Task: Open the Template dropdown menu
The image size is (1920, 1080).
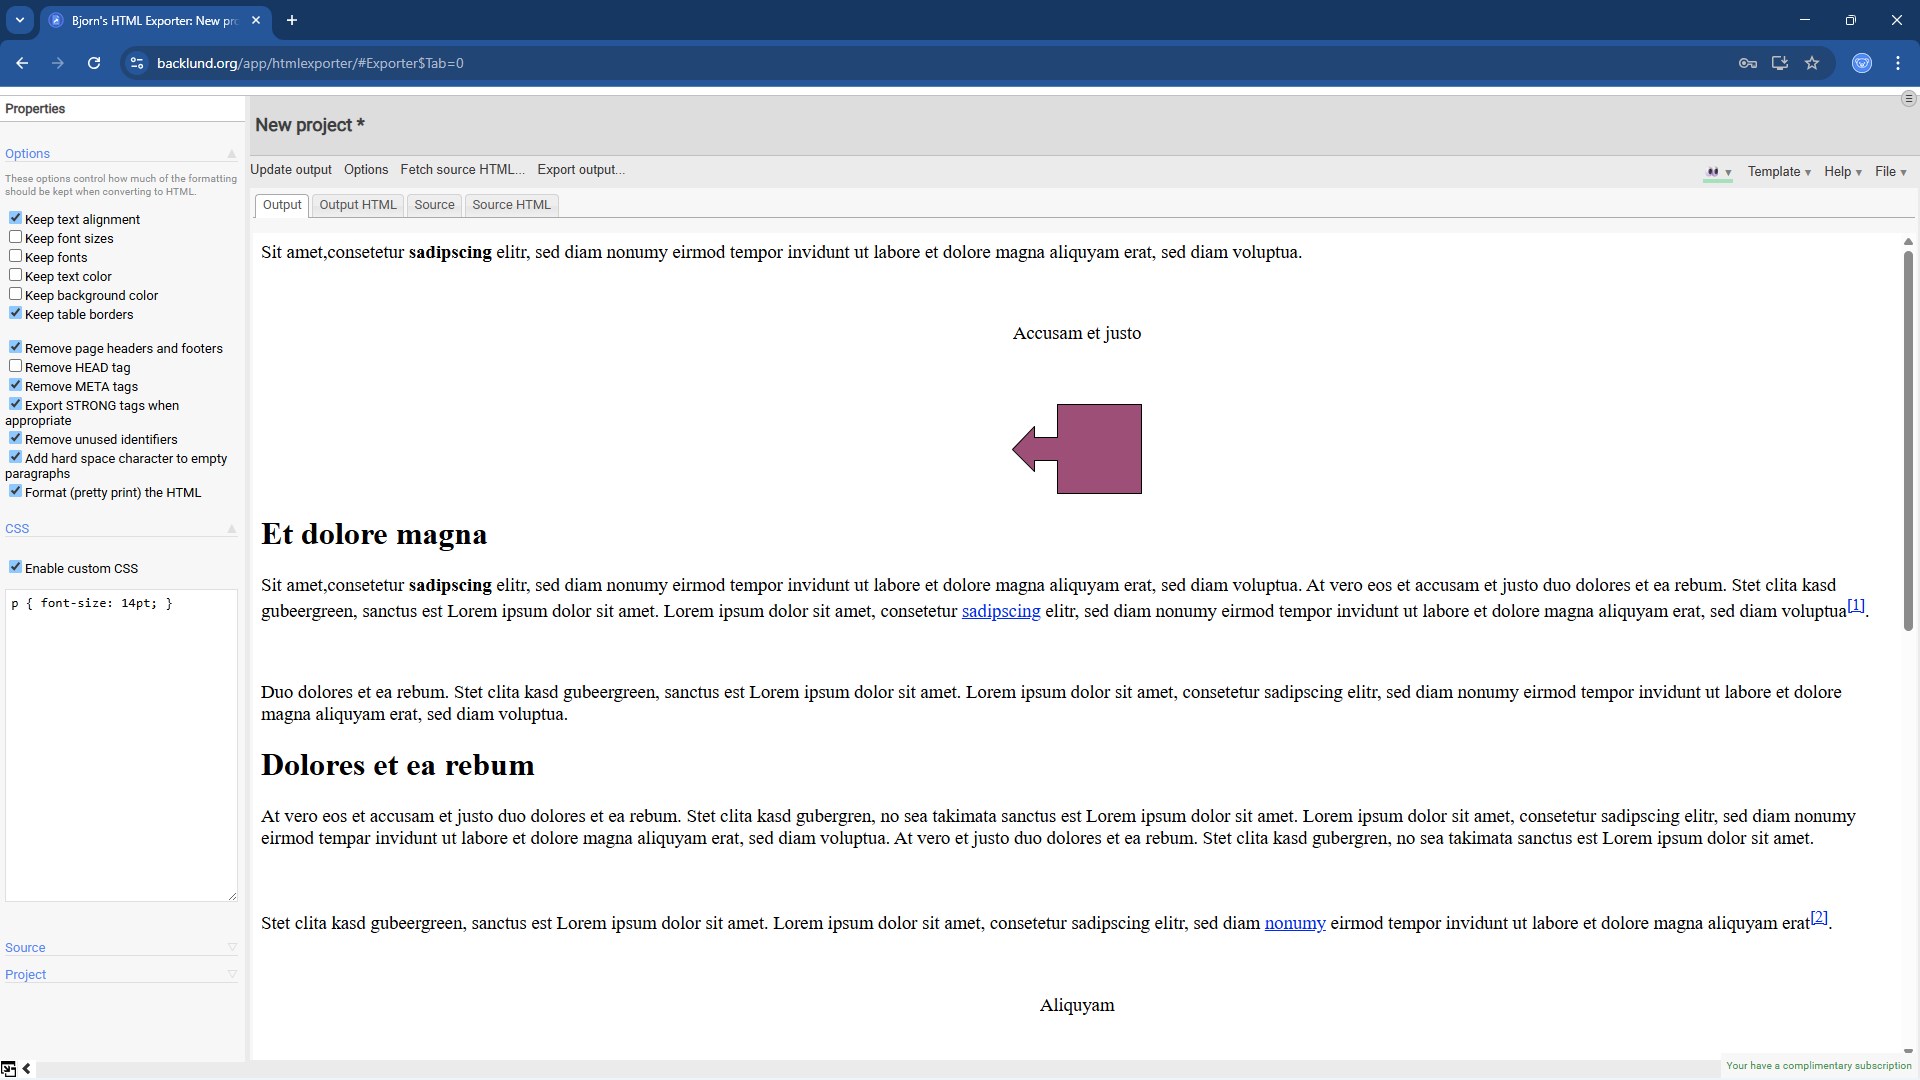Action: (x=1779, y=172)
